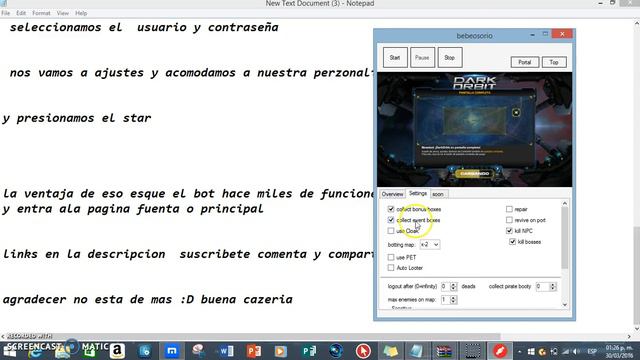
Task: Open the network signal tray icon
Action: tap(565, 351)
